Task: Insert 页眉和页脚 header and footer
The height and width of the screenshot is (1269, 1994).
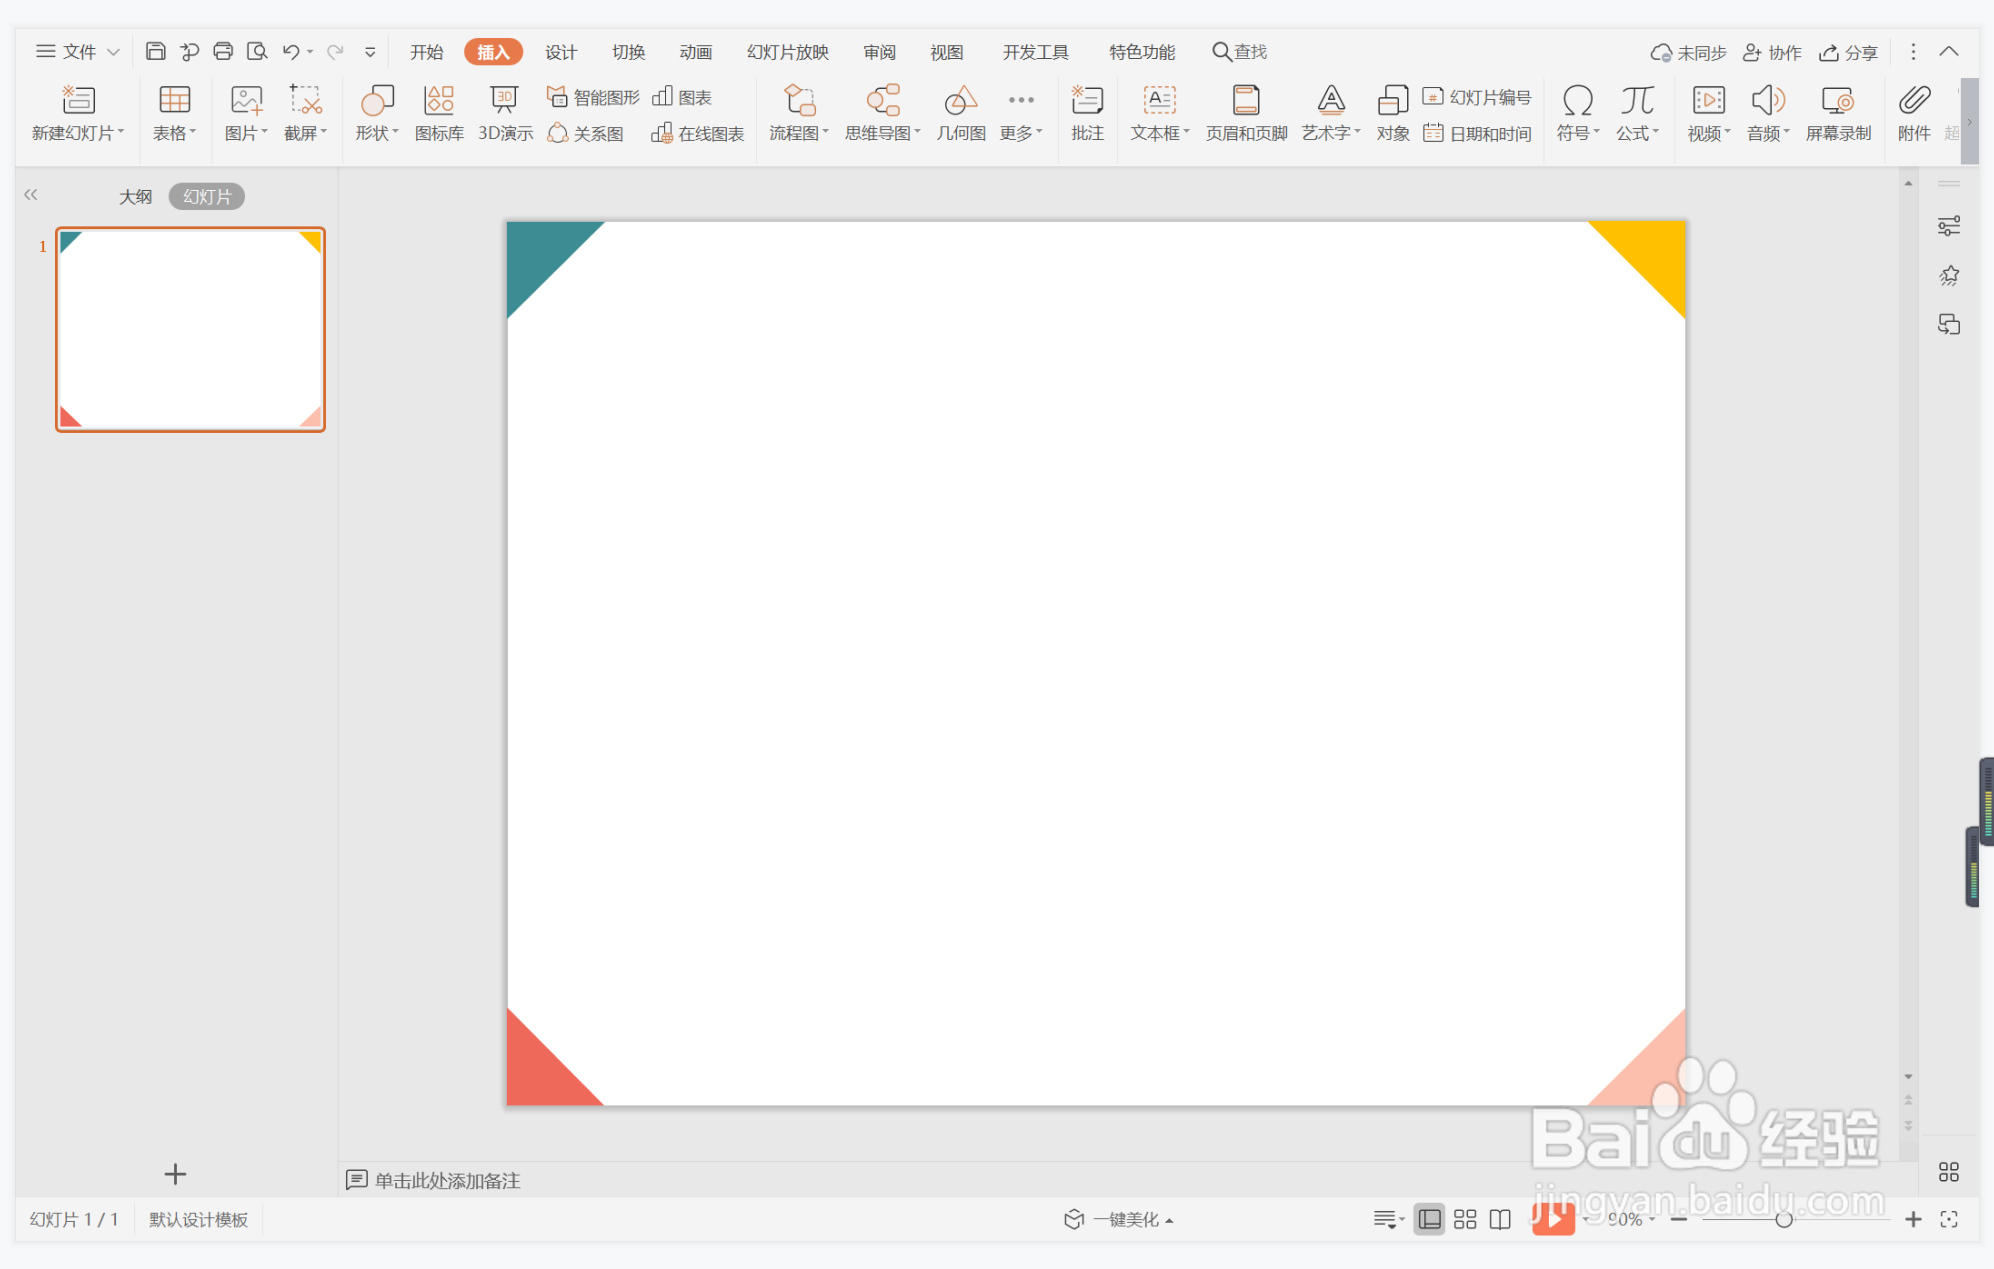Action: click(x=1246, y=114)
